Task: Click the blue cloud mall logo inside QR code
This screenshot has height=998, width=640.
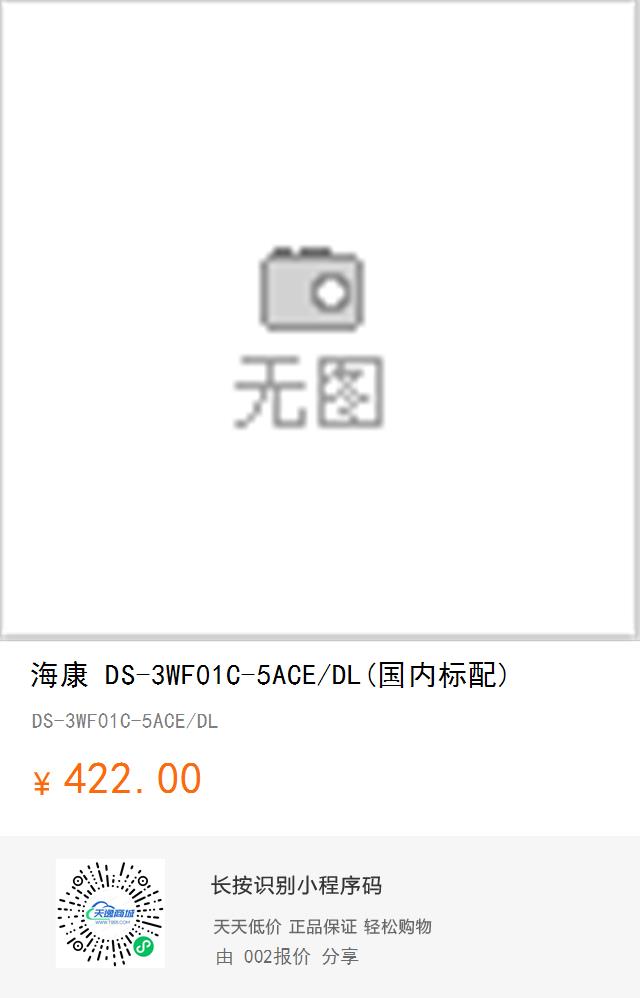Action: pyautogui.click(x=111, y=913)
